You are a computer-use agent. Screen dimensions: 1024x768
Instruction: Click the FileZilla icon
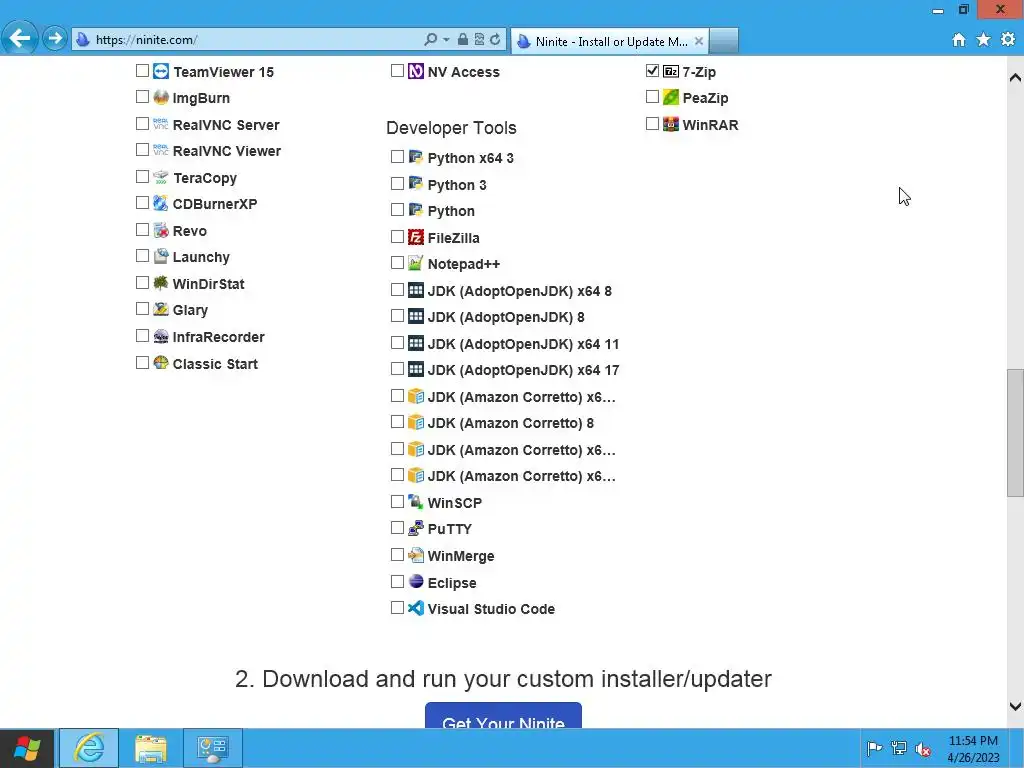point(416,237)
